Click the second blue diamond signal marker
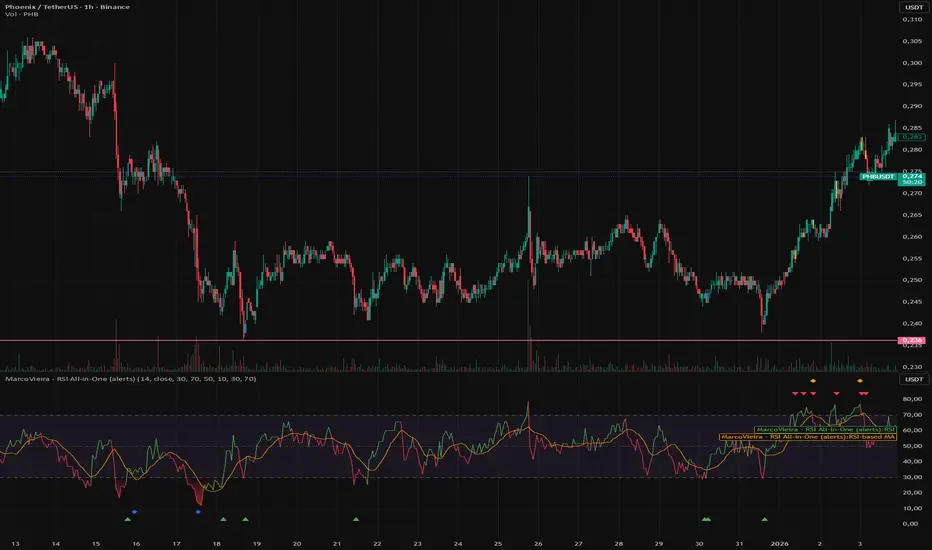 coord(198,511)
